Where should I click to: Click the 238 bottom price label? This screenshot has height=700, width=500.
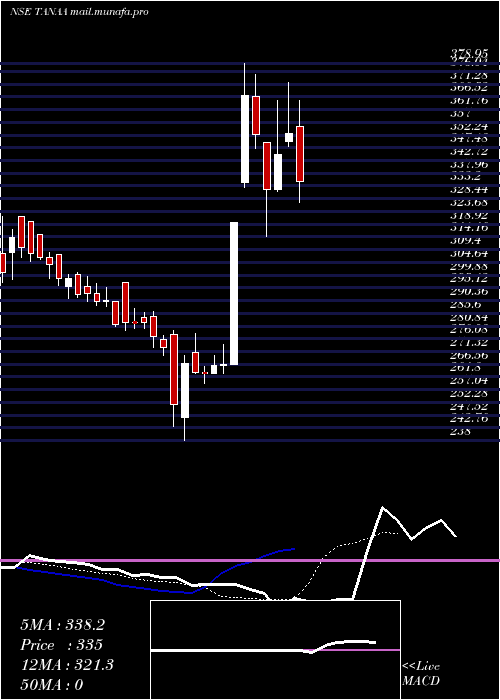(x=460, y=431)
